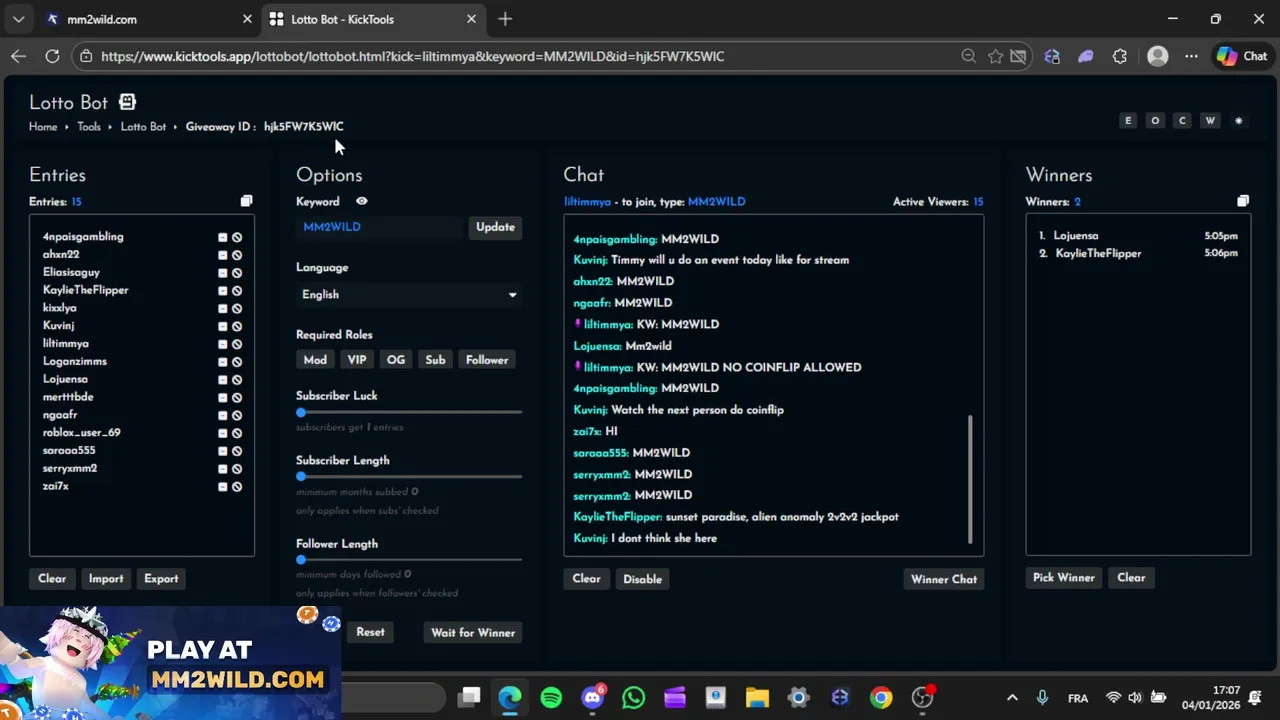Click the Update keyword button
The height and width of the screenshot is (720, 1280).
click(x=495, y=227)
